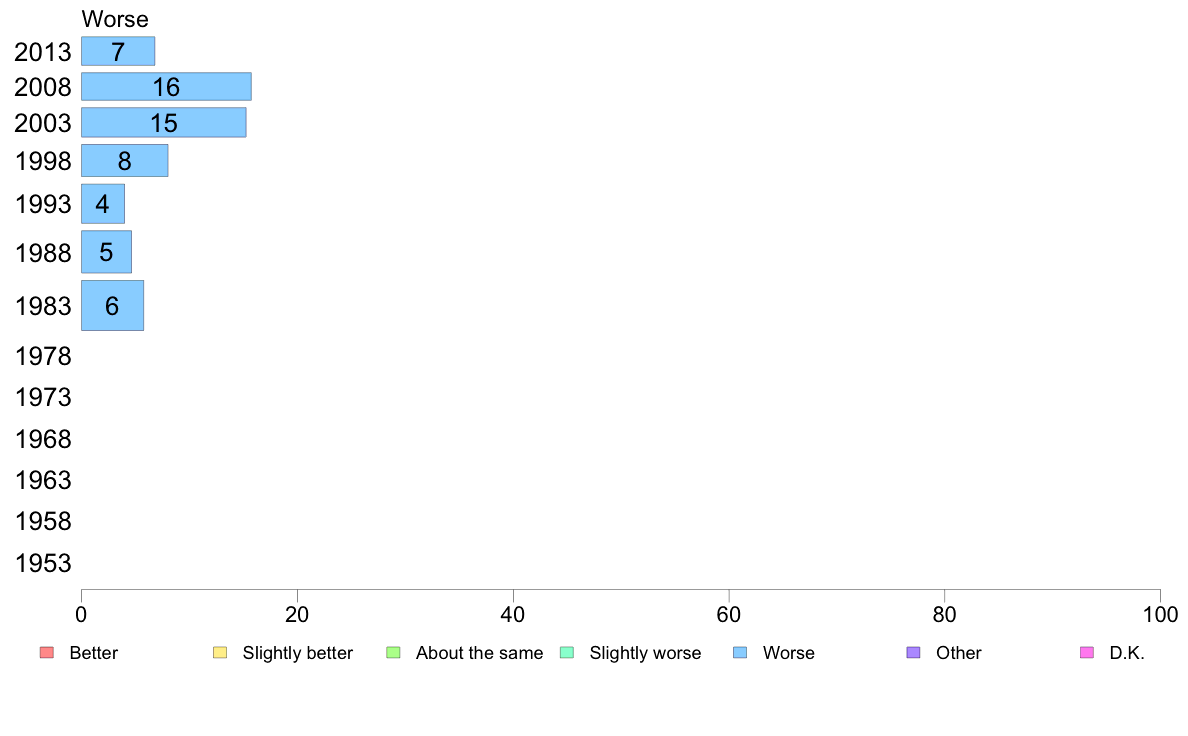
Task: Click the 1978 year label
Action: pyautogui.click(x=43, y=356)
